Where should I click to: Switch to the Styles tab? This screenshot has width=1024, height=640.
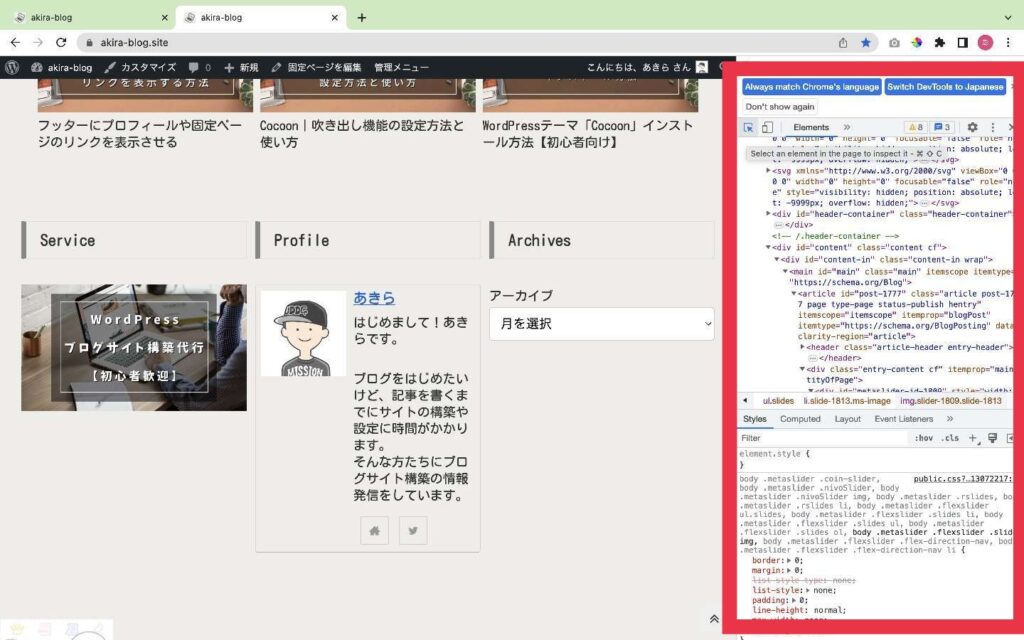(754, 419)
